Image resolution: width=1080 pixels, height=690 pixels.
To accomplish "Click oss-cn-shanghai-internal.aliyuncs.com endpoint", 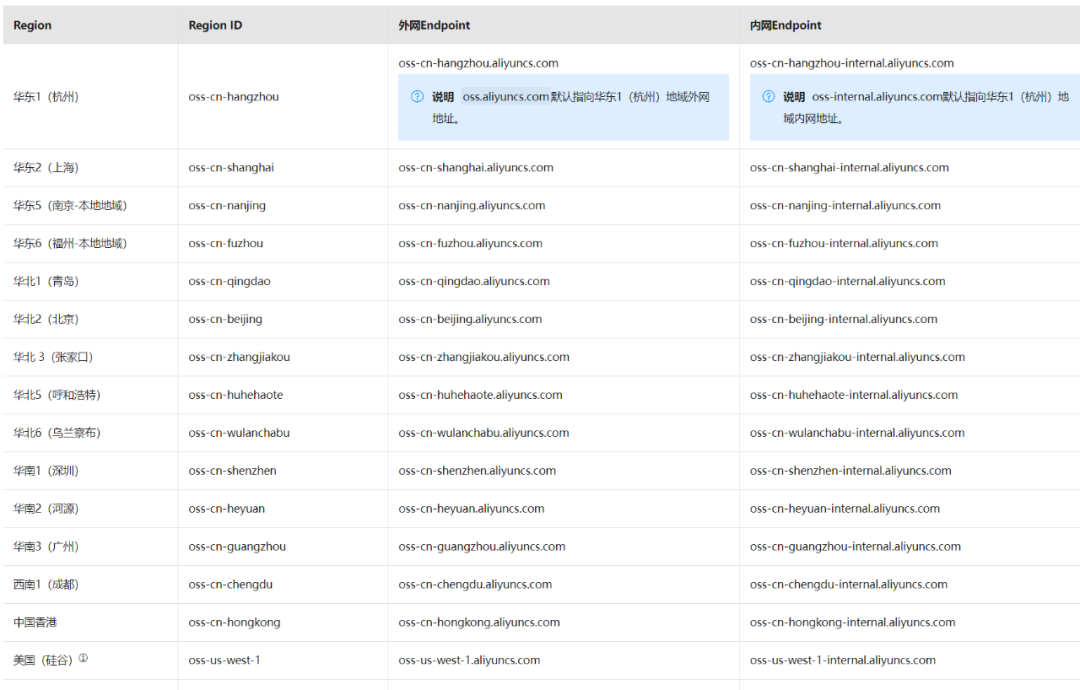I will (849, 168).
